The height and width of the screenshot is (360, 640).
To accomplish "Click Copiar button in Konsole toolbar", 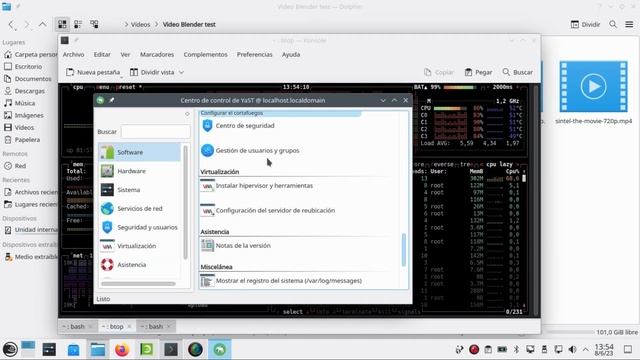I will point(439,72).
